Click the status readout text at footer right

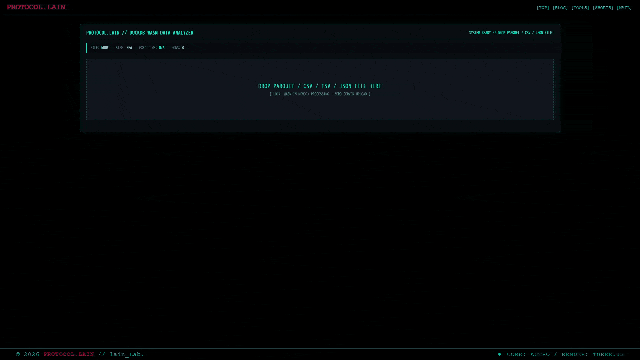[565, 354]
